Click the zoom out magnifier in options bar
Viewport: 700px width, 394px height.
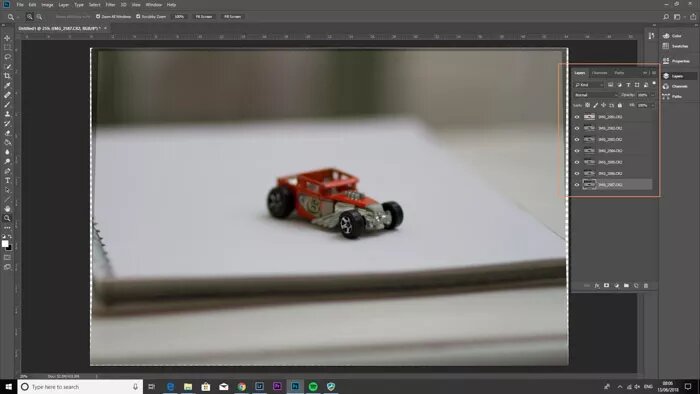pyautogui.click(x=39, y=17)
